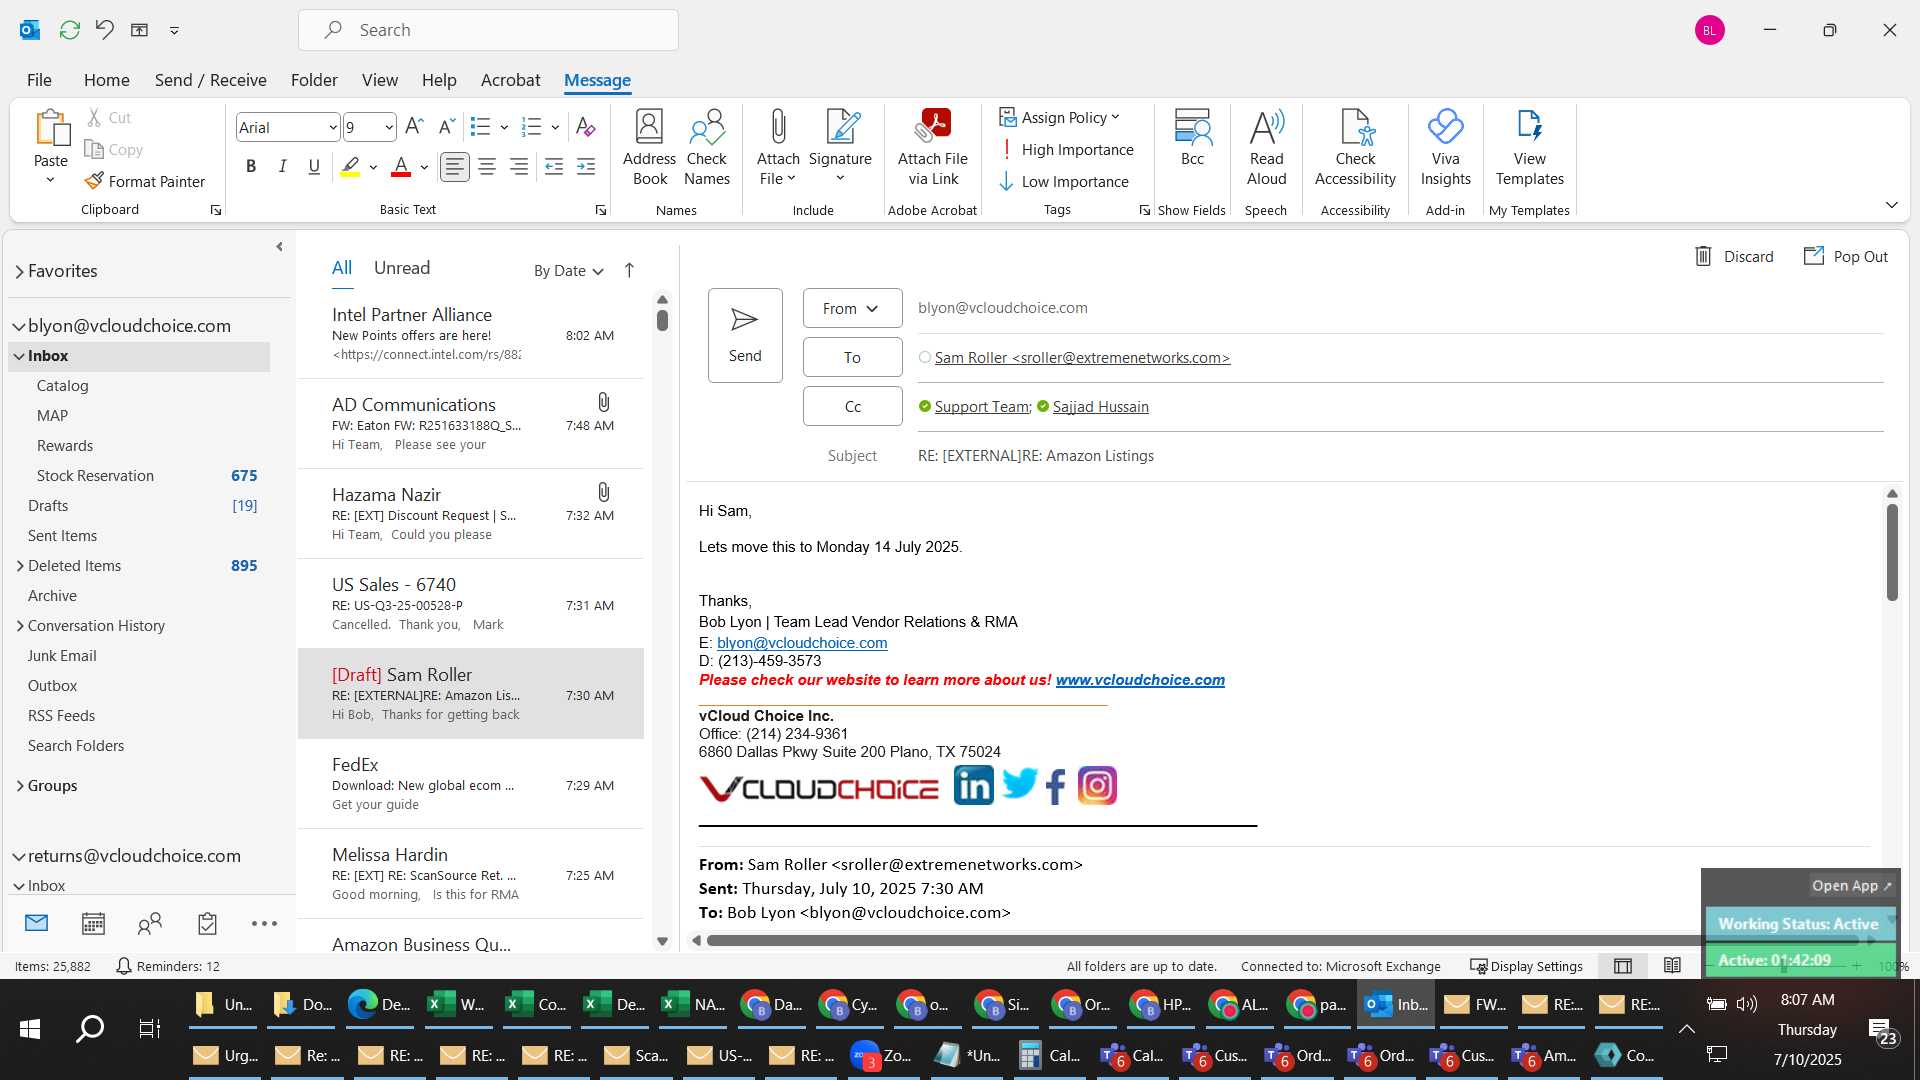Increase font size with Grow Font icon

414,127
